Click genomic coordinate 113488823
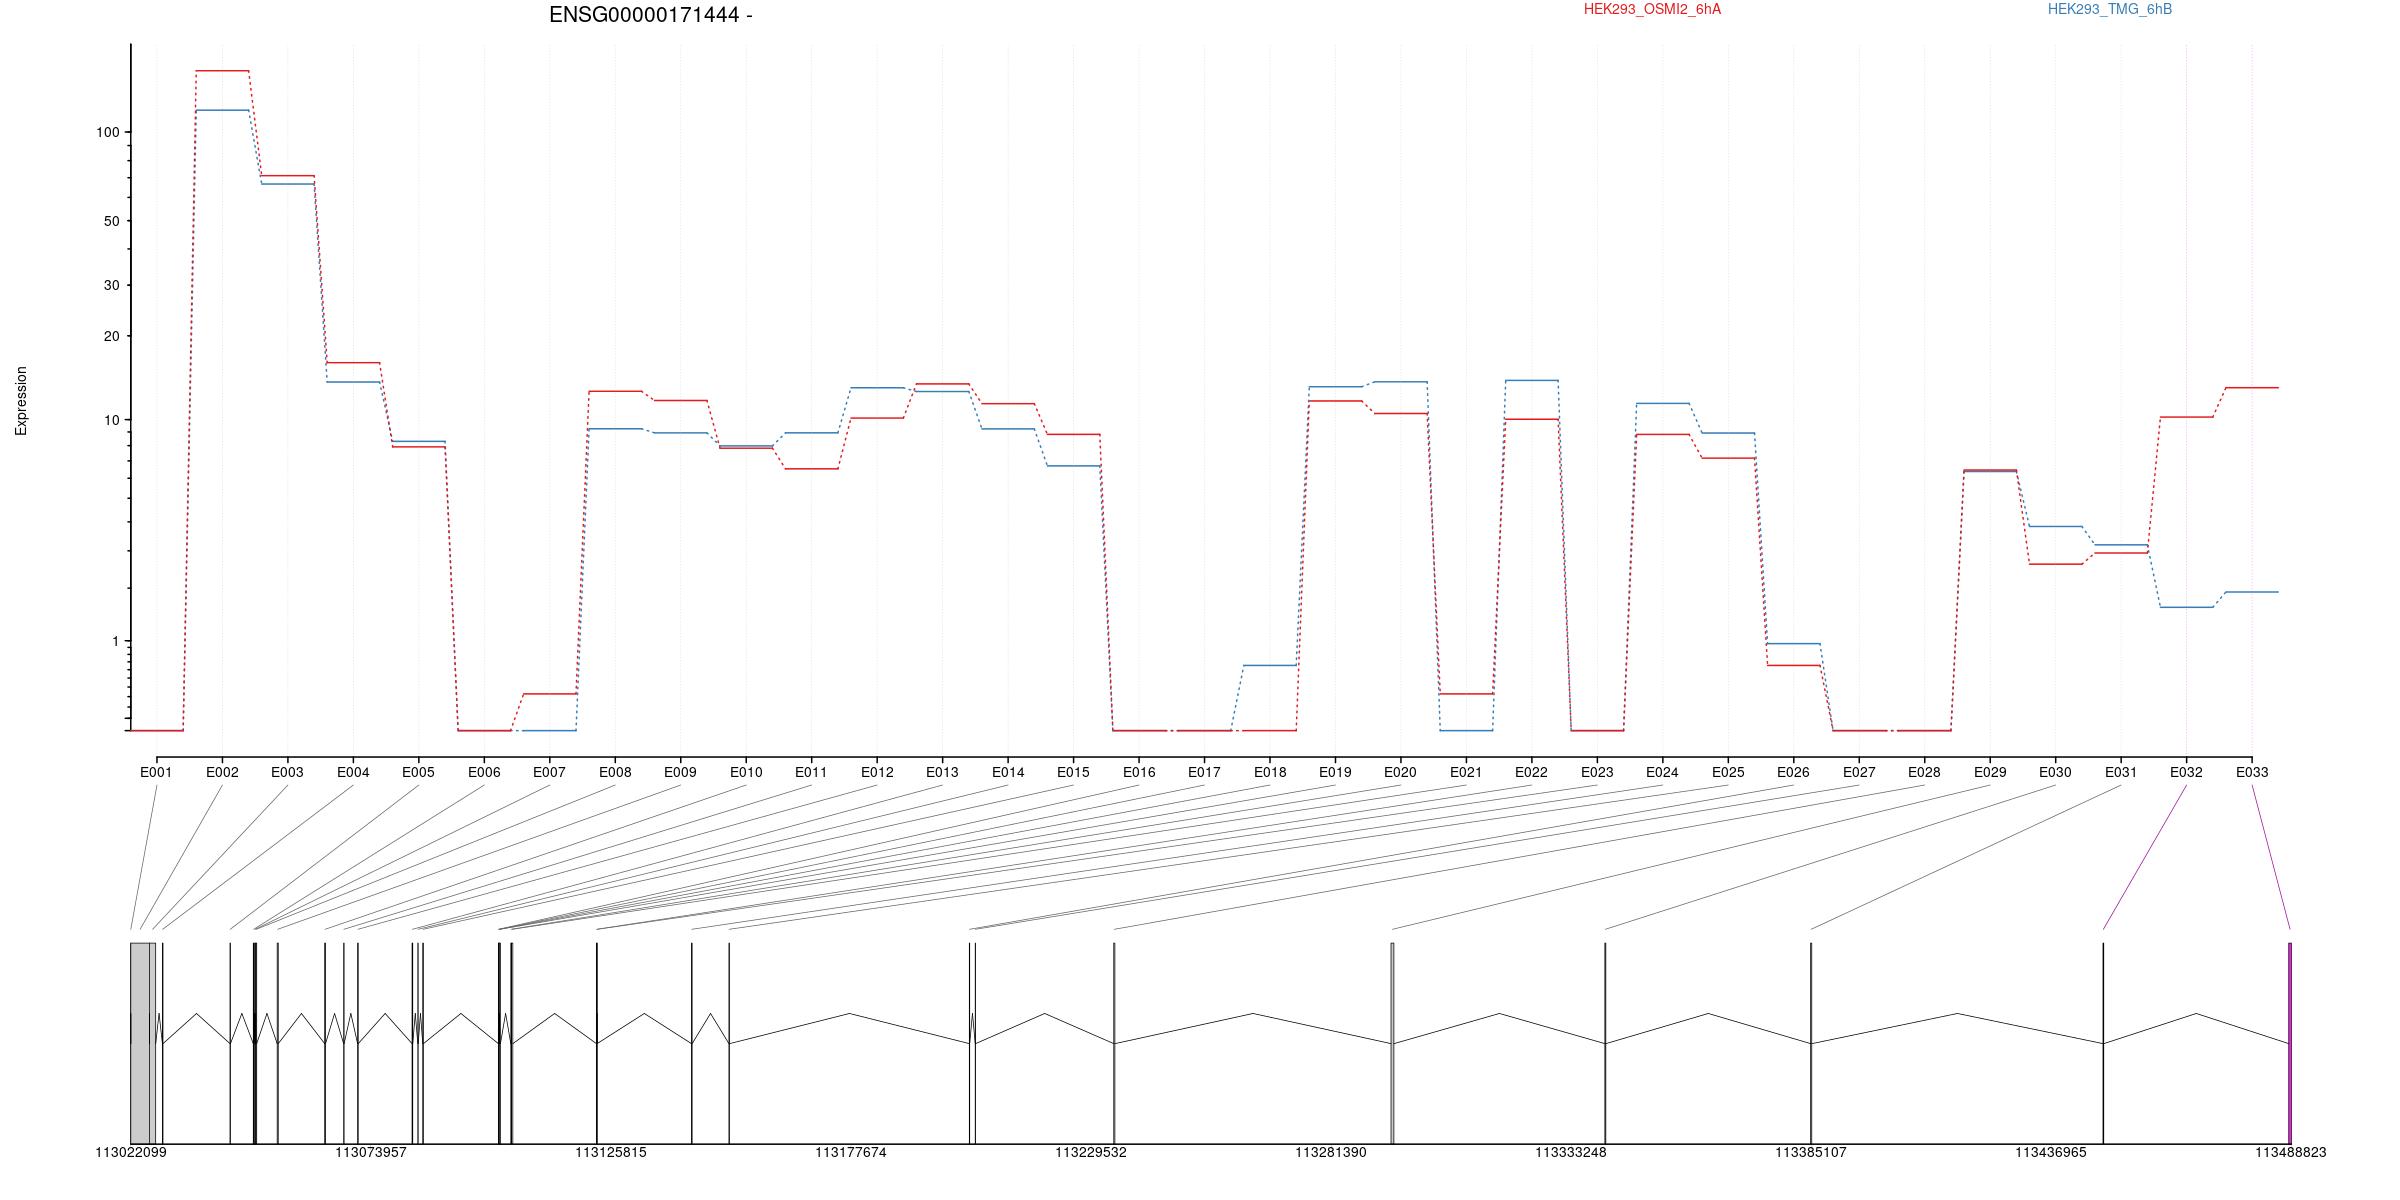Viewport: 2400px width, 1200px height. click(2291, 1152)
